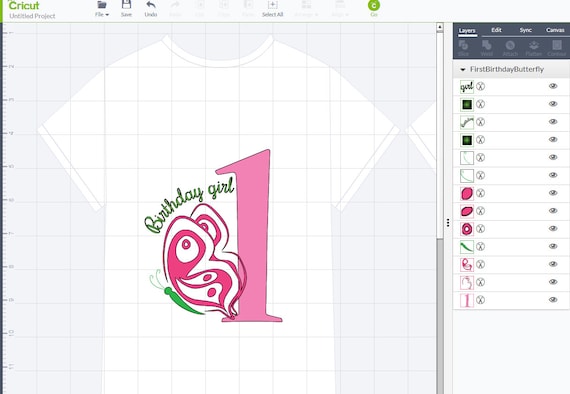Toggle visibility of upright pink petal layer

pyautogui.click(x=553, y=193)
